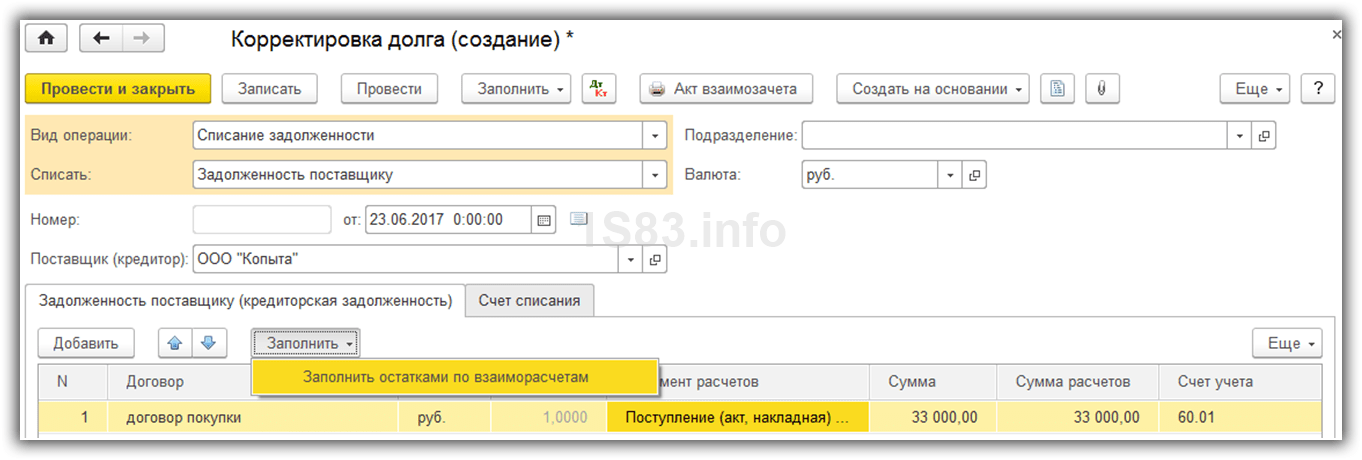This screenshot has height=460, width=1362.
Task: Open the calendar picker next to date
Action: point(544,219)
